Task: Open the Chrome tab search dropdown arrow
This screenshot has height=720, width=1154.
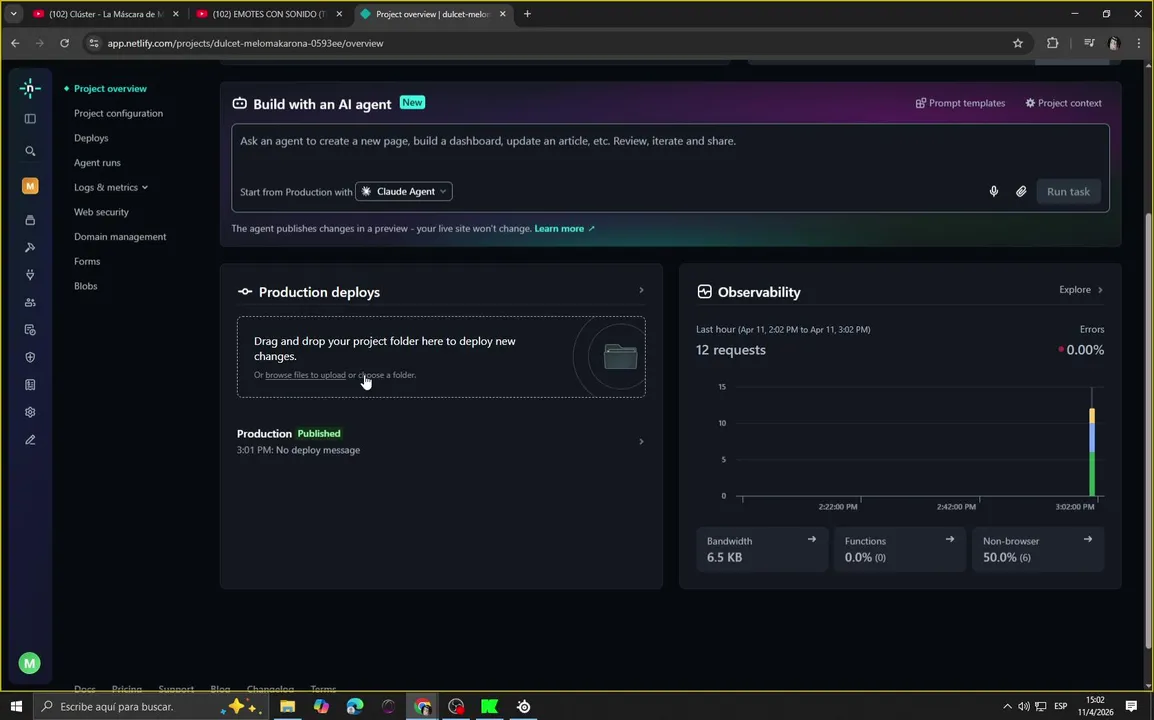Action: [x=13, y=14]
